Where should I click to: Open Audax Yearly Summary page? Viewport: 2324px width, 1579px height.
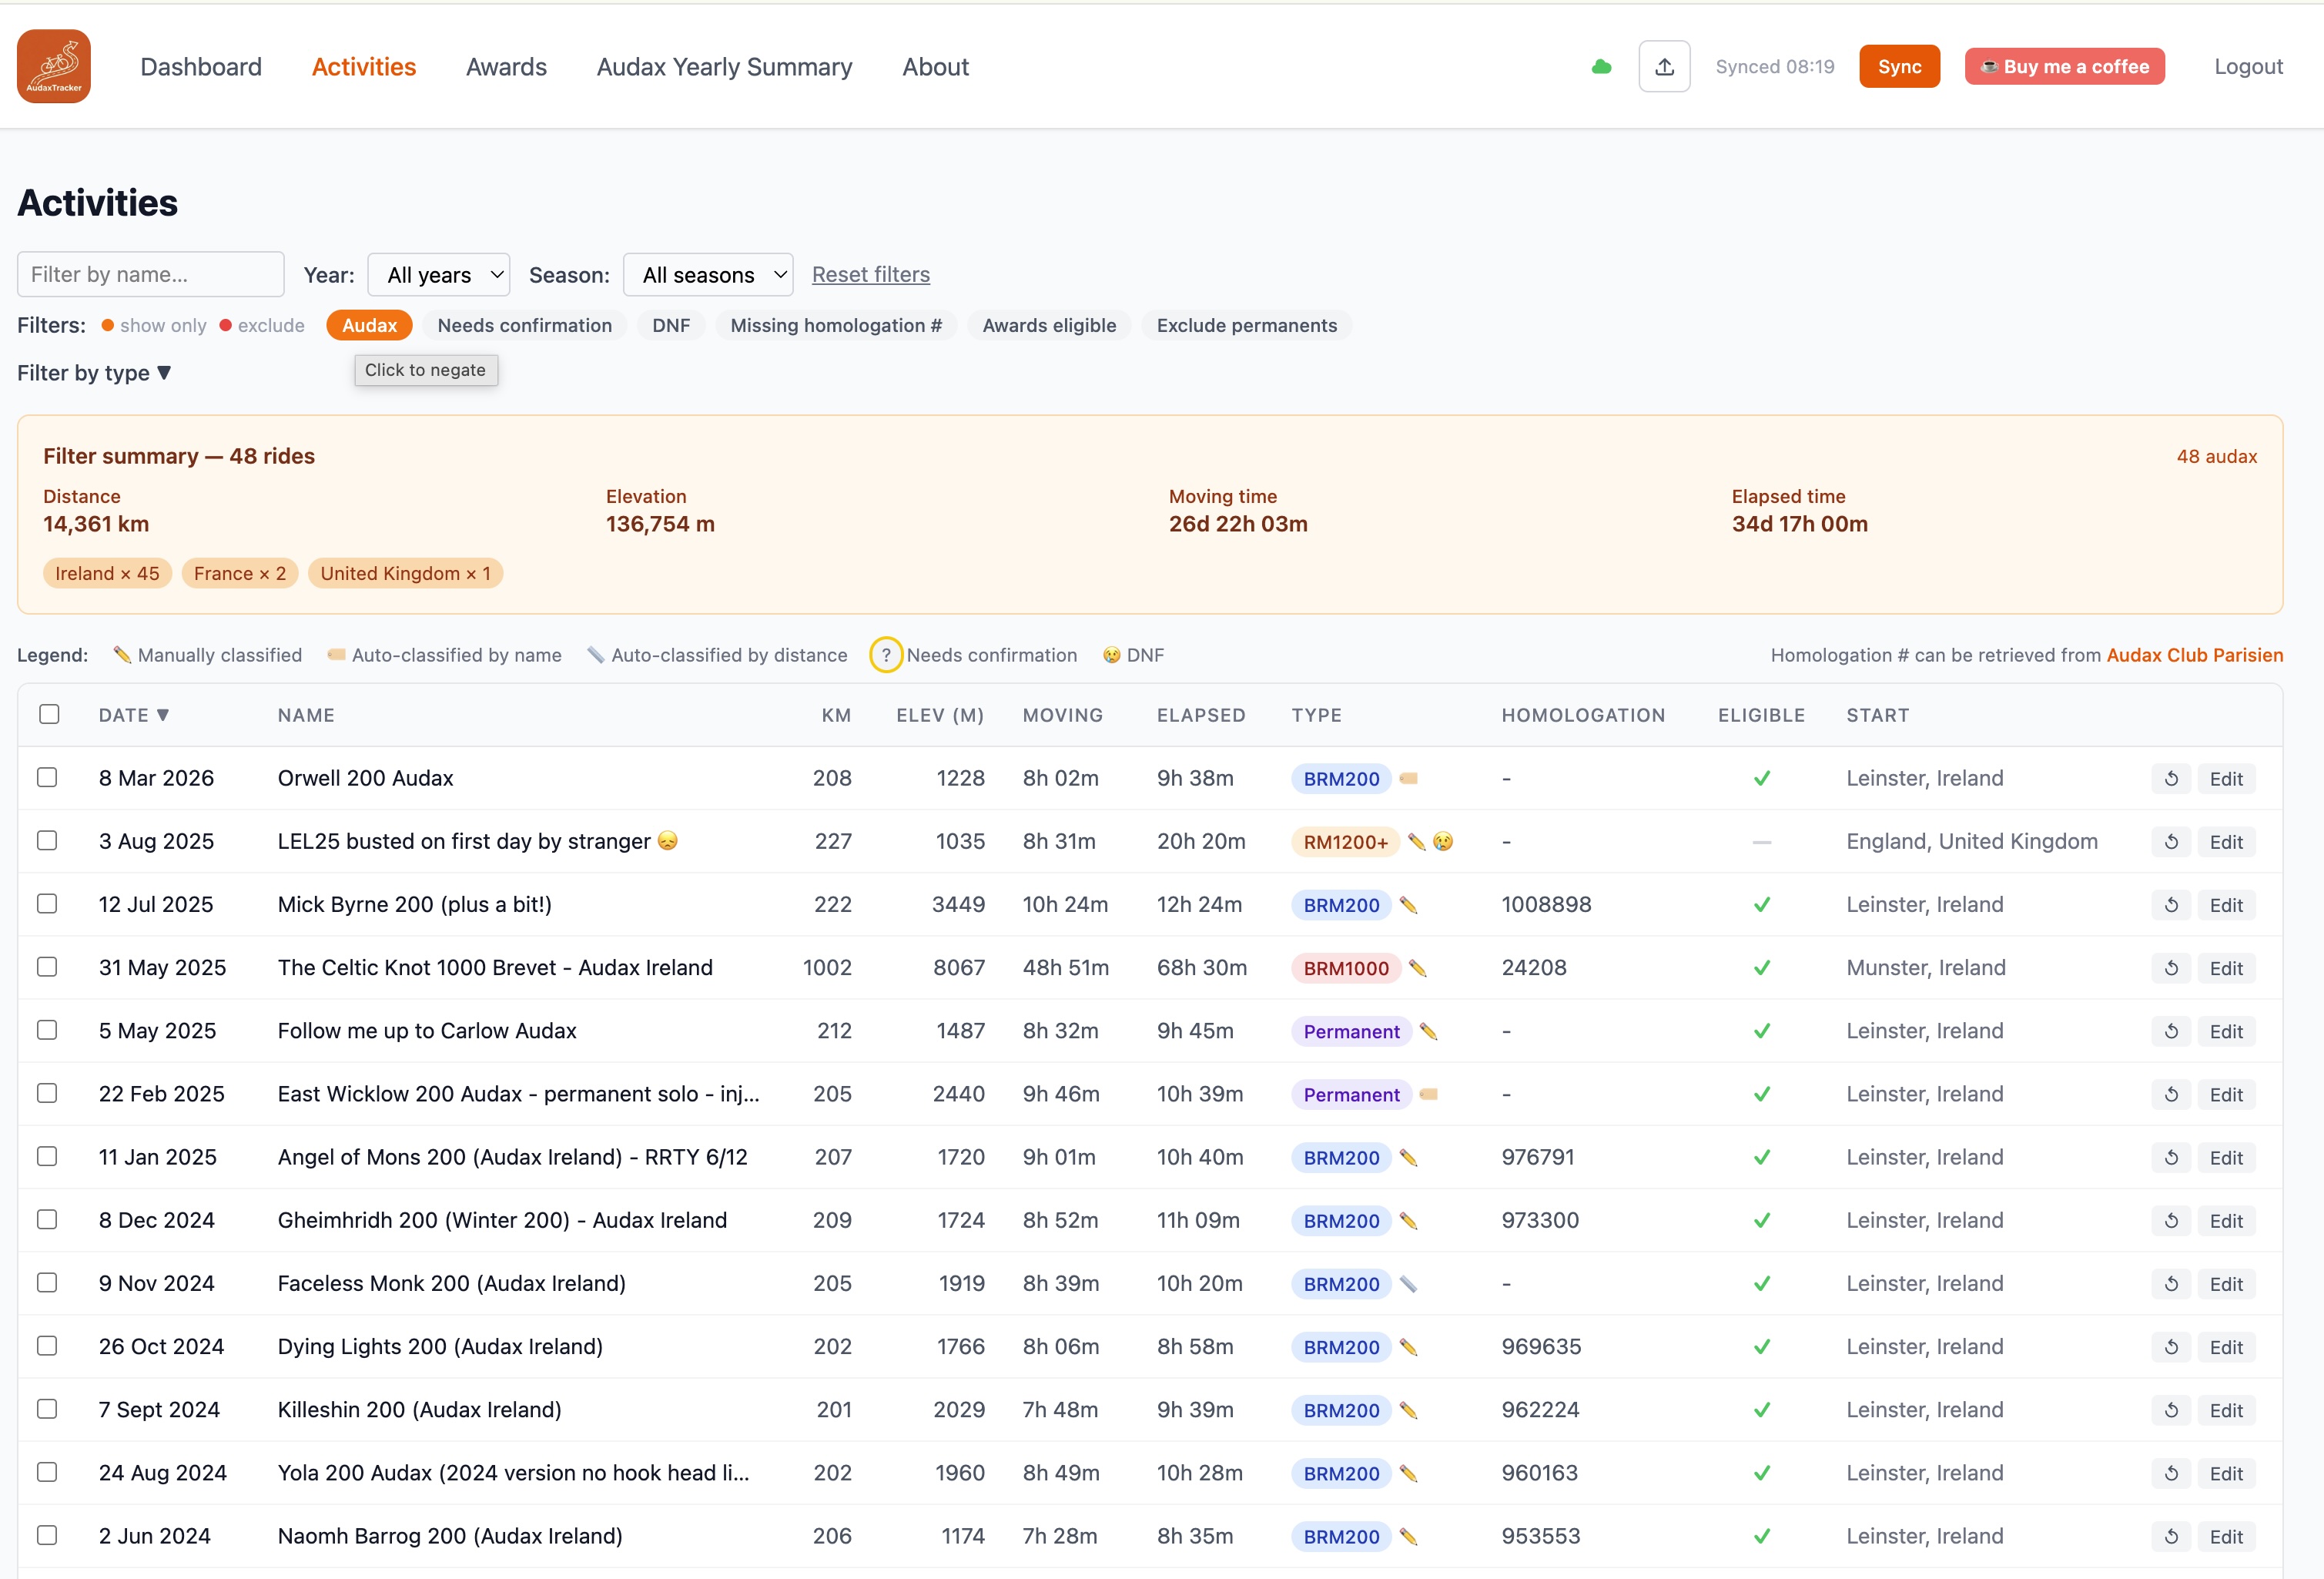coord(724,67)
